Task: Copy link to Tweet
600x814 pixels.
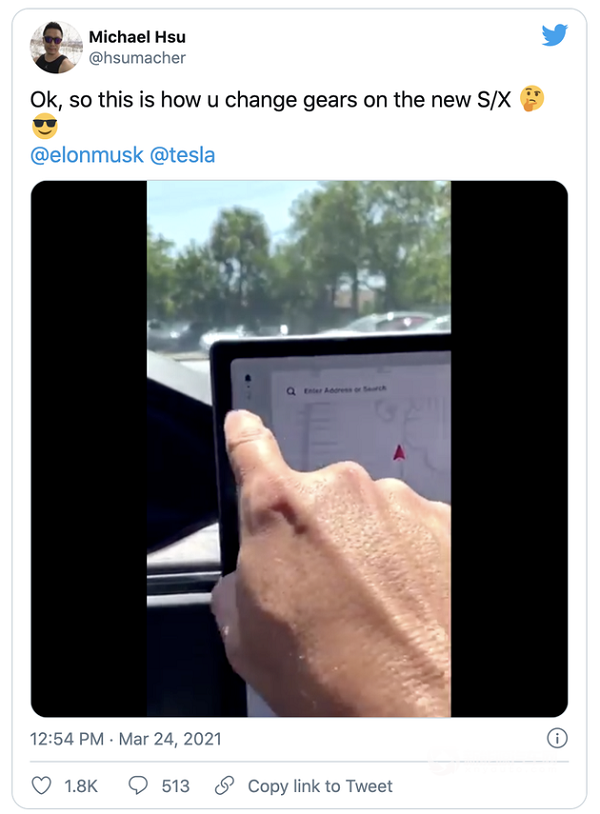Action: (320, 786)
